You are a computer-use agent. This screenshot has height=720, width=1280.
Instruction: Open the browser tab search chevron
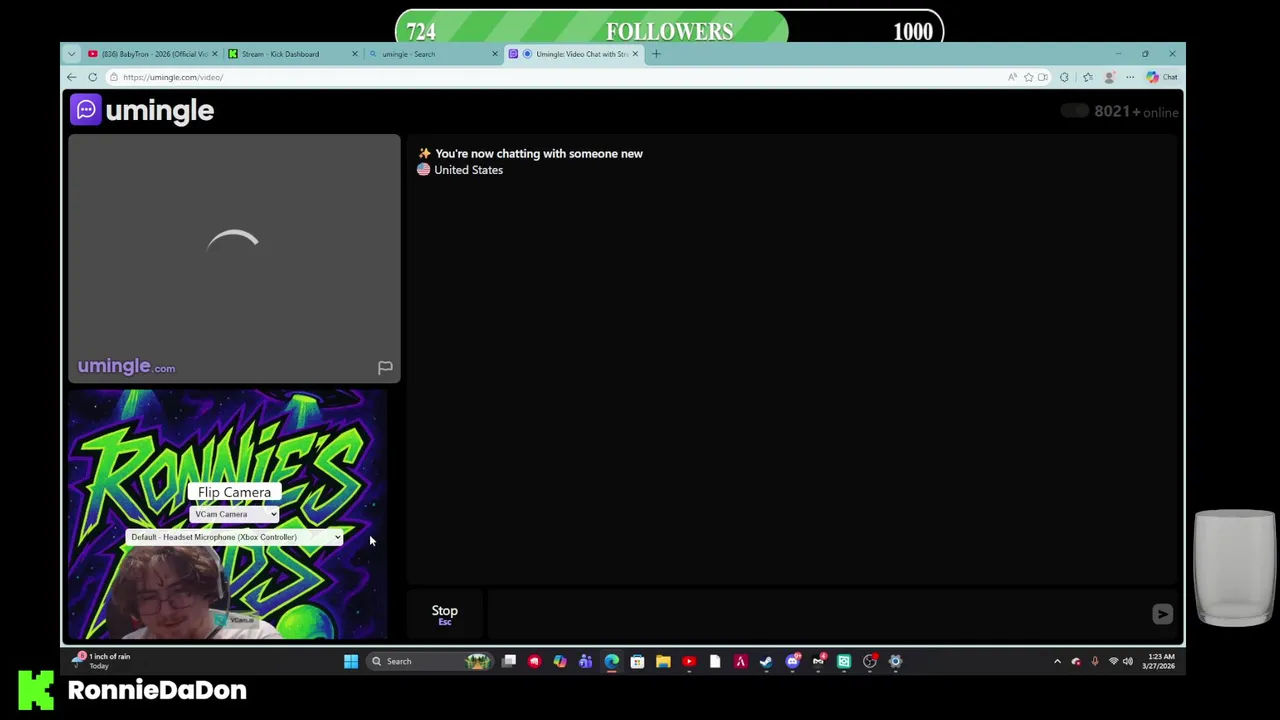tap(71, 54)
